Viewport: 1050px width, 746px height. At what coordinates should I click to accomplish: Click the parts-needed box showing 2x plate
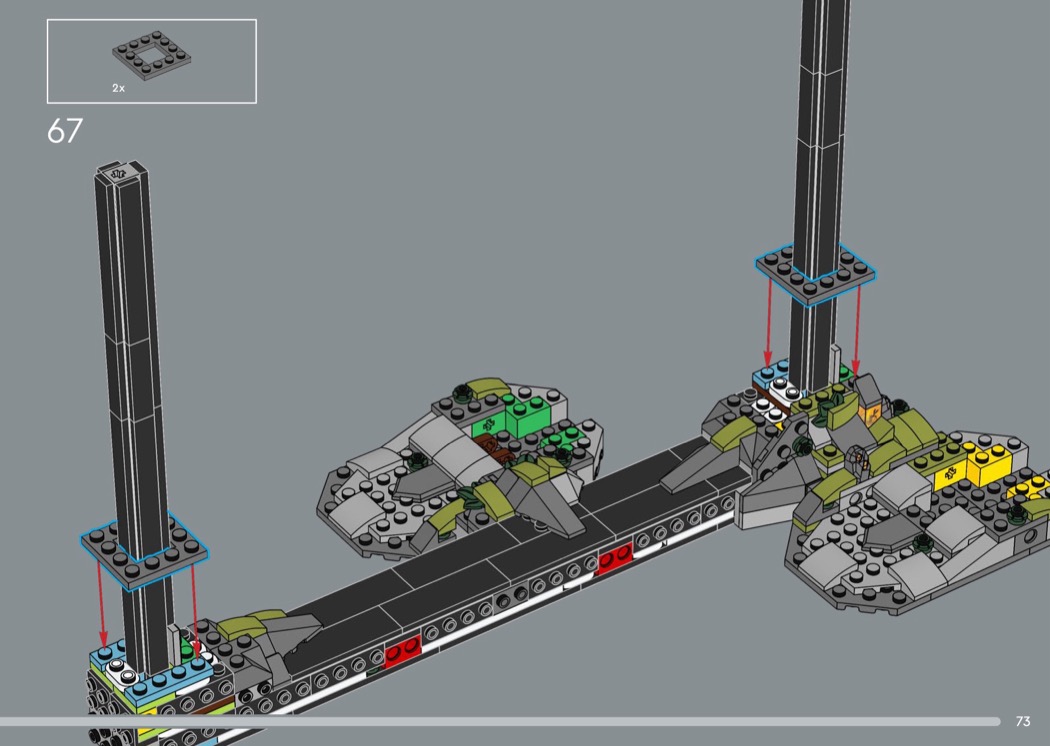tap(151, 61)
